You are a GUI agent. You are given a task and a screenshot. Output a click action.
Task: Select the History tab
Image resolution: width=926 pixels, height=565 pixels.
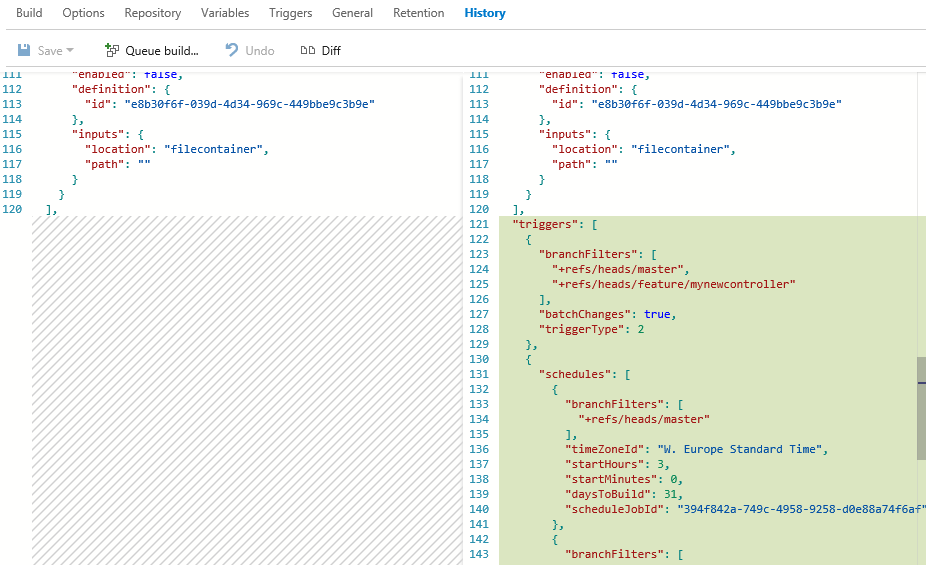[x=485, y=13]
